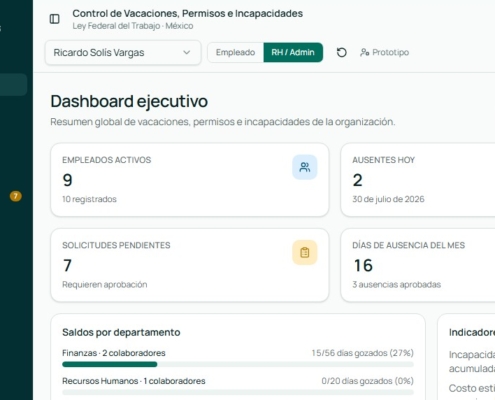Click the Prototipo user icon
Viewport: 495px width, 400px height.
364,52
